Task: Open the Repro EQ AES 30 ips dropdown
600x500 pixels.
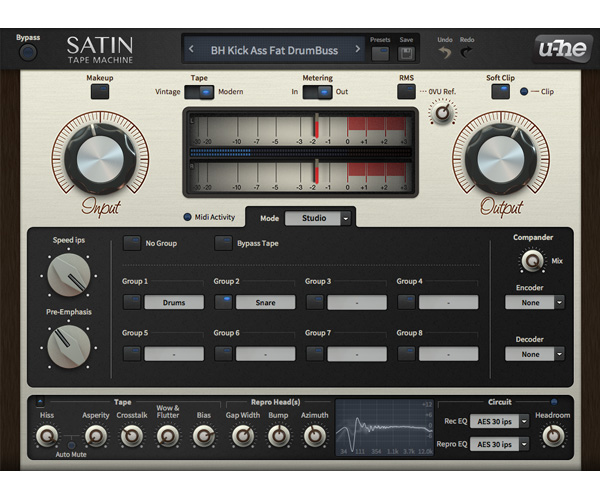Action: 499,445
